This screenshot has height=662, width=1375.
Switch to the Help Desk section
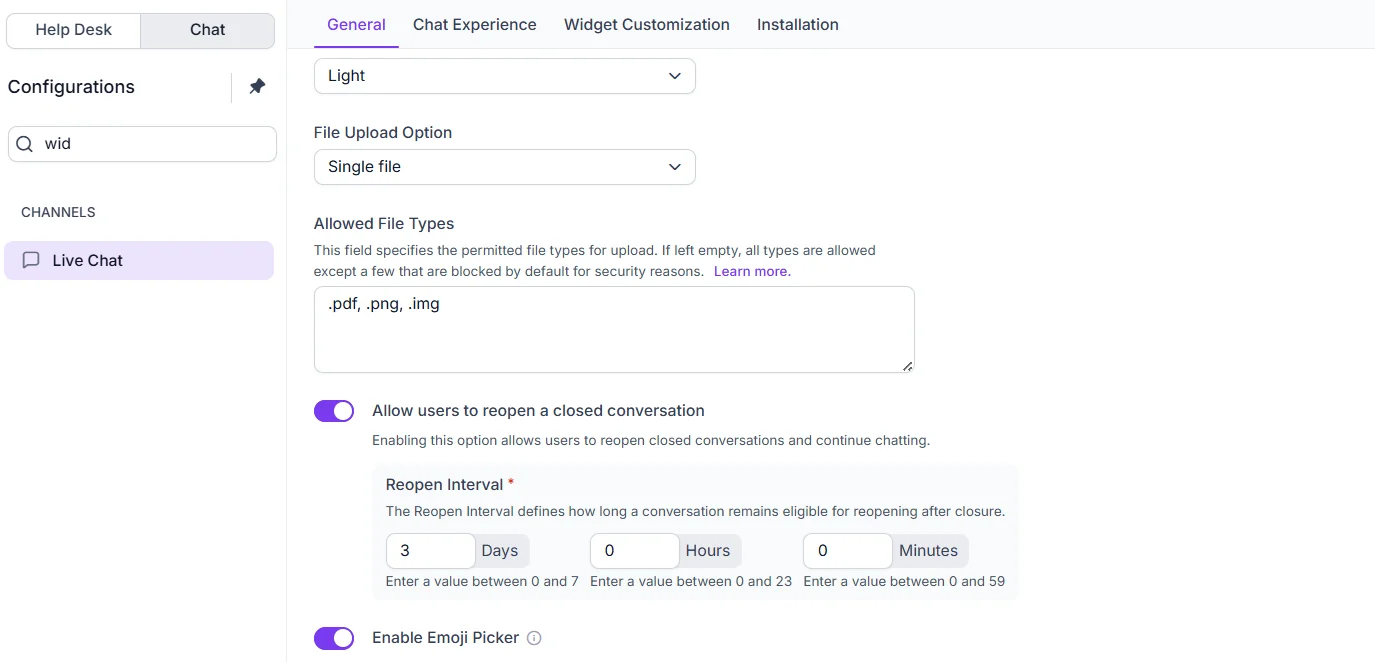coord(74,30)
